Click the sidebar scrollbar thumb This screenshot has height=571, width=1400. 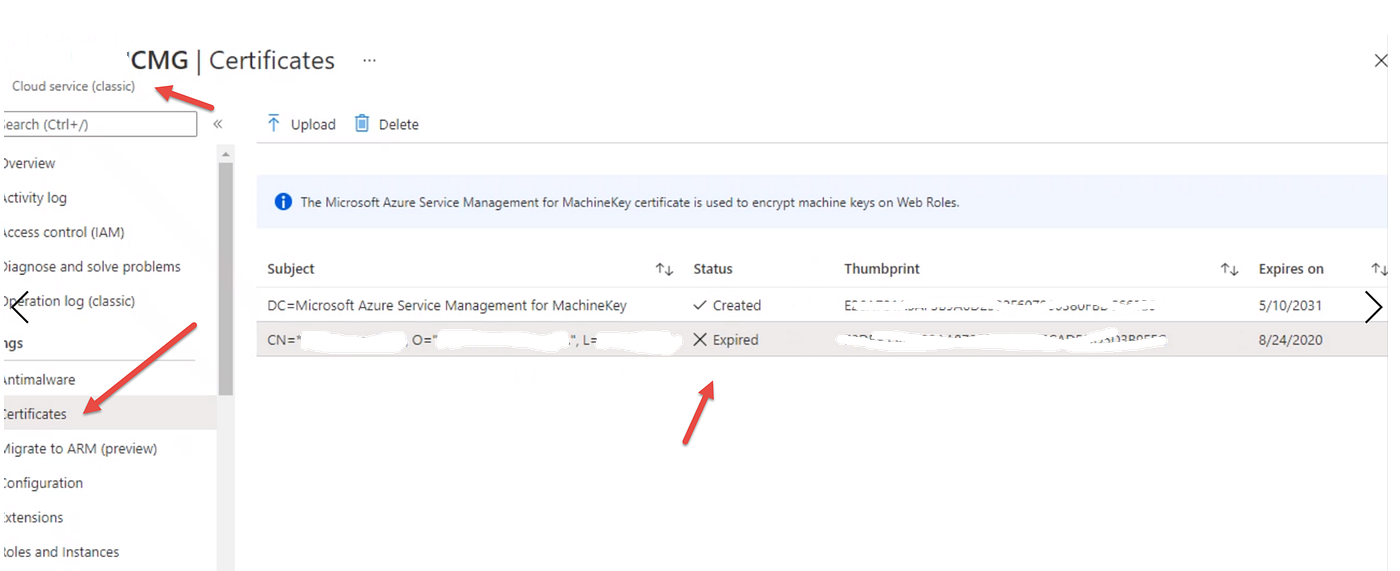coord(226,280)
